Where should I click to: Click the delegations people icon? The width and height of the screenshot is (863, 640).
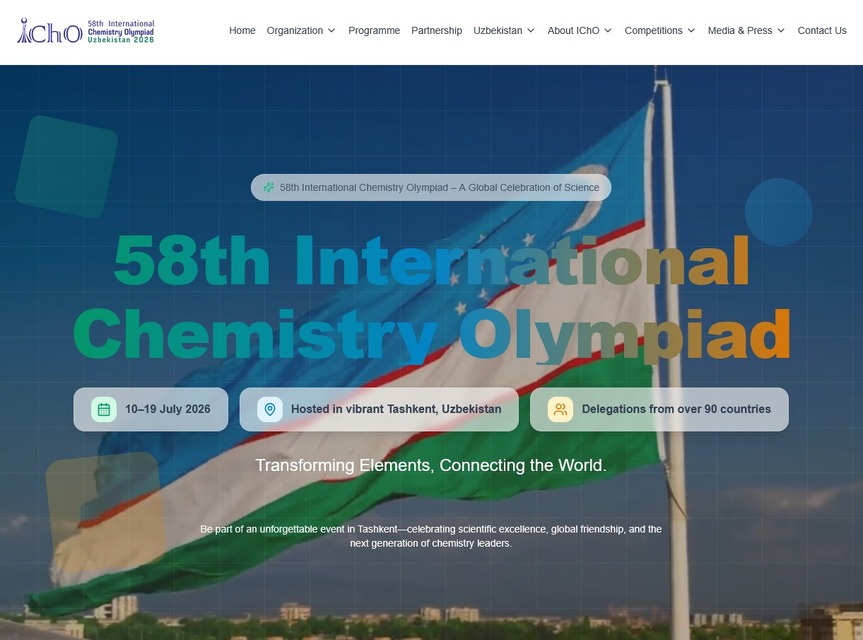(558, 409)
